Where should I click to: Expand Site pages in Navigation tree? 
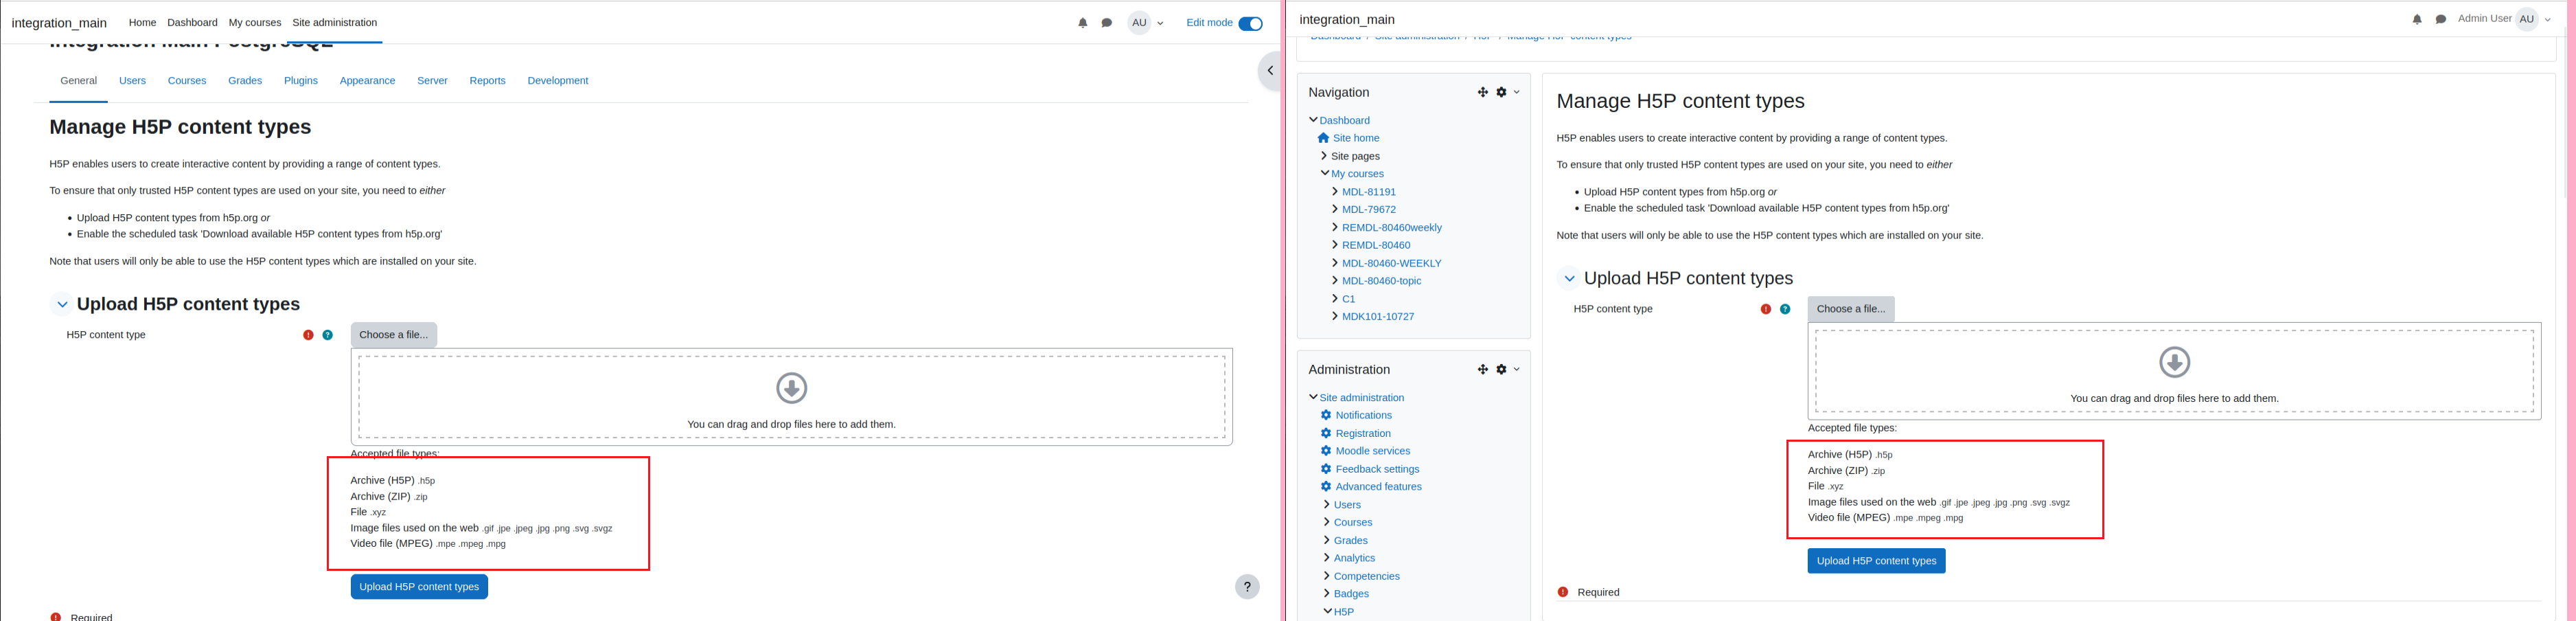pos(1324,156)
